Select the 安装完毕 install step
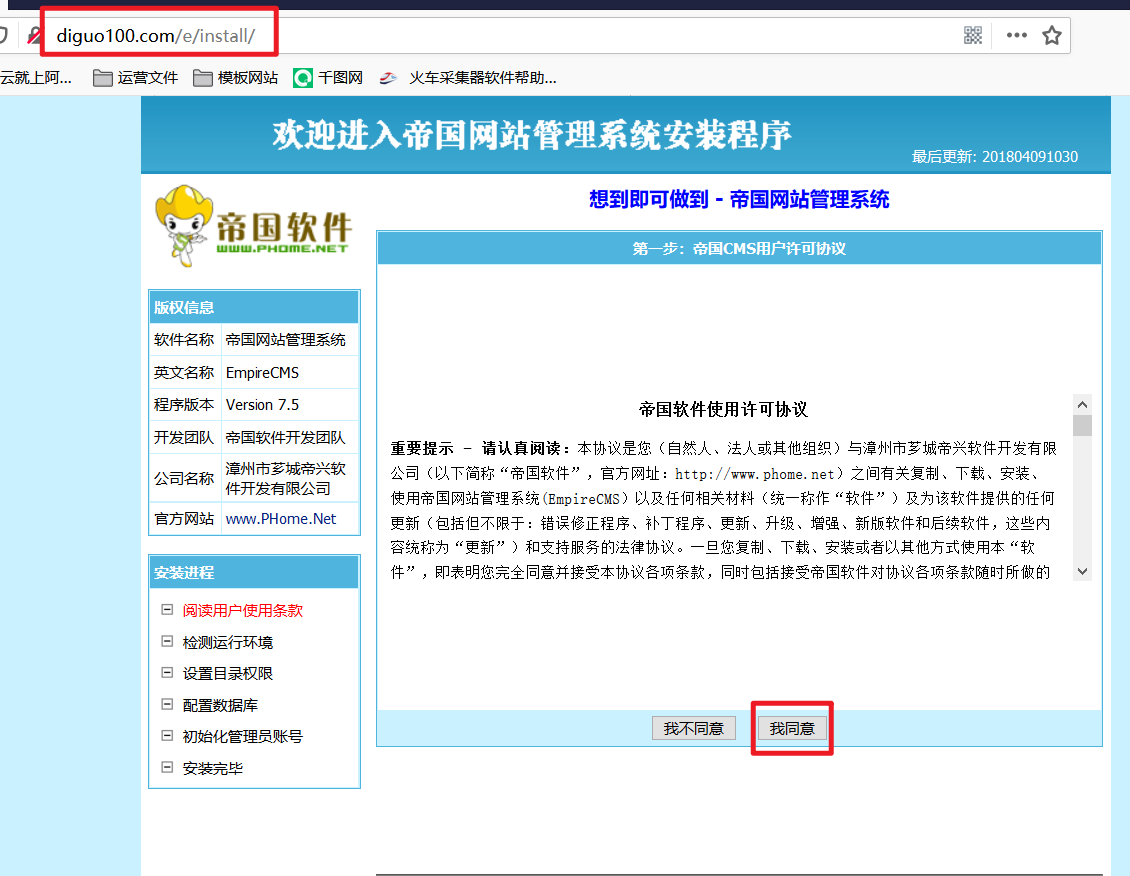1130x876 pixels. point(213,768)
